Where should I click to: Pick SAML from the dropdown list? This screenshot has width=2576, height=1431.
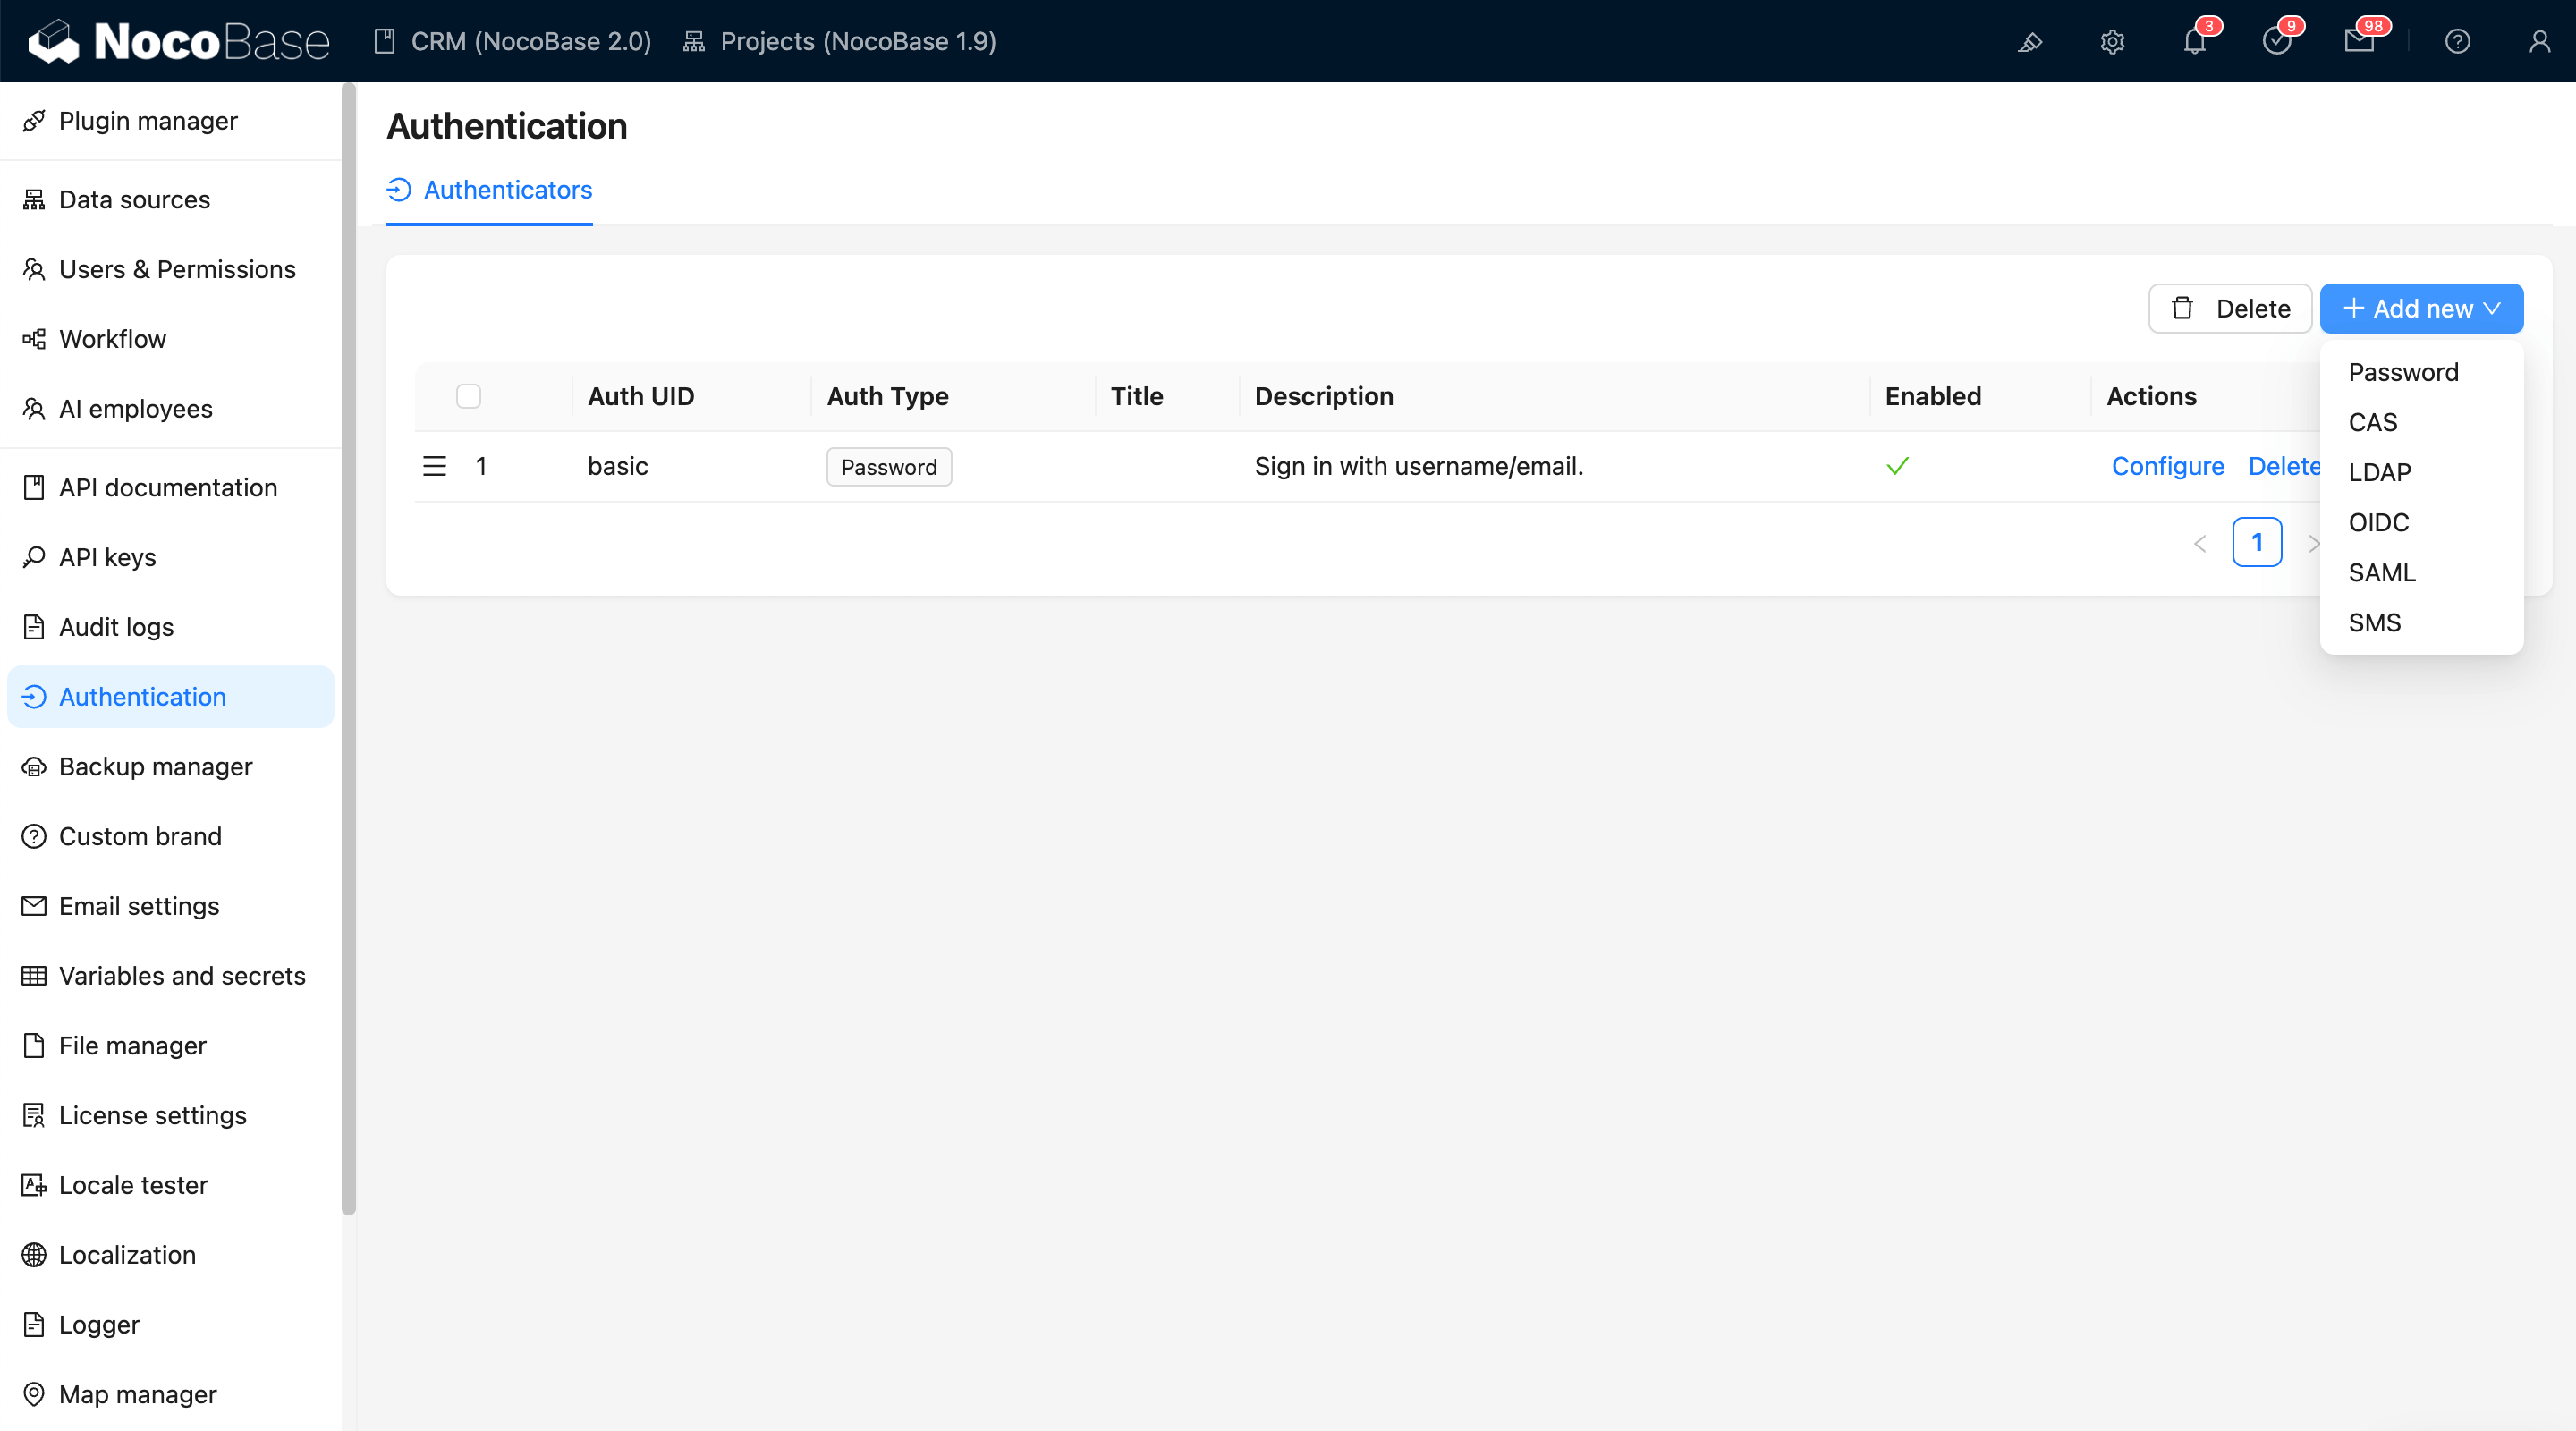[x=2381, y=572]
